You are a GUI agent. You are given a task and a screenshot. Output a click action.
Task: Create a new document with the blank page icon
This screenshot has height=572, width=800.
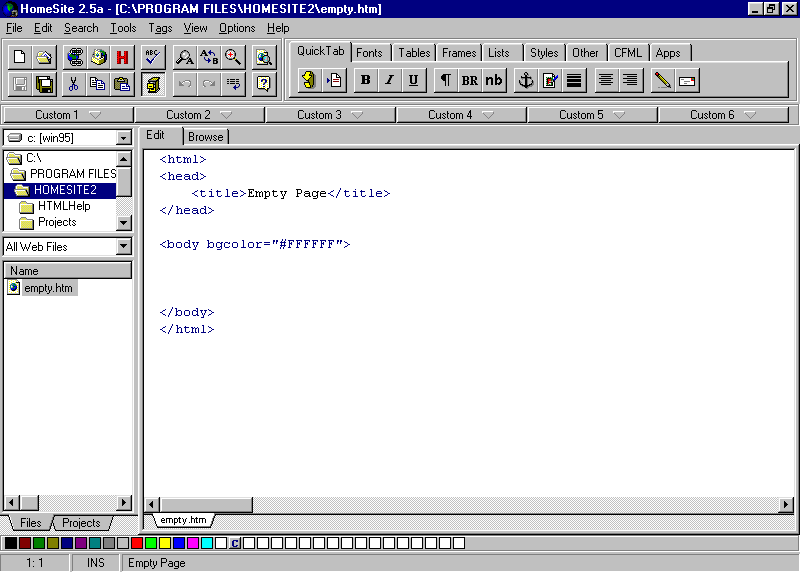click(x=20, y=57)
